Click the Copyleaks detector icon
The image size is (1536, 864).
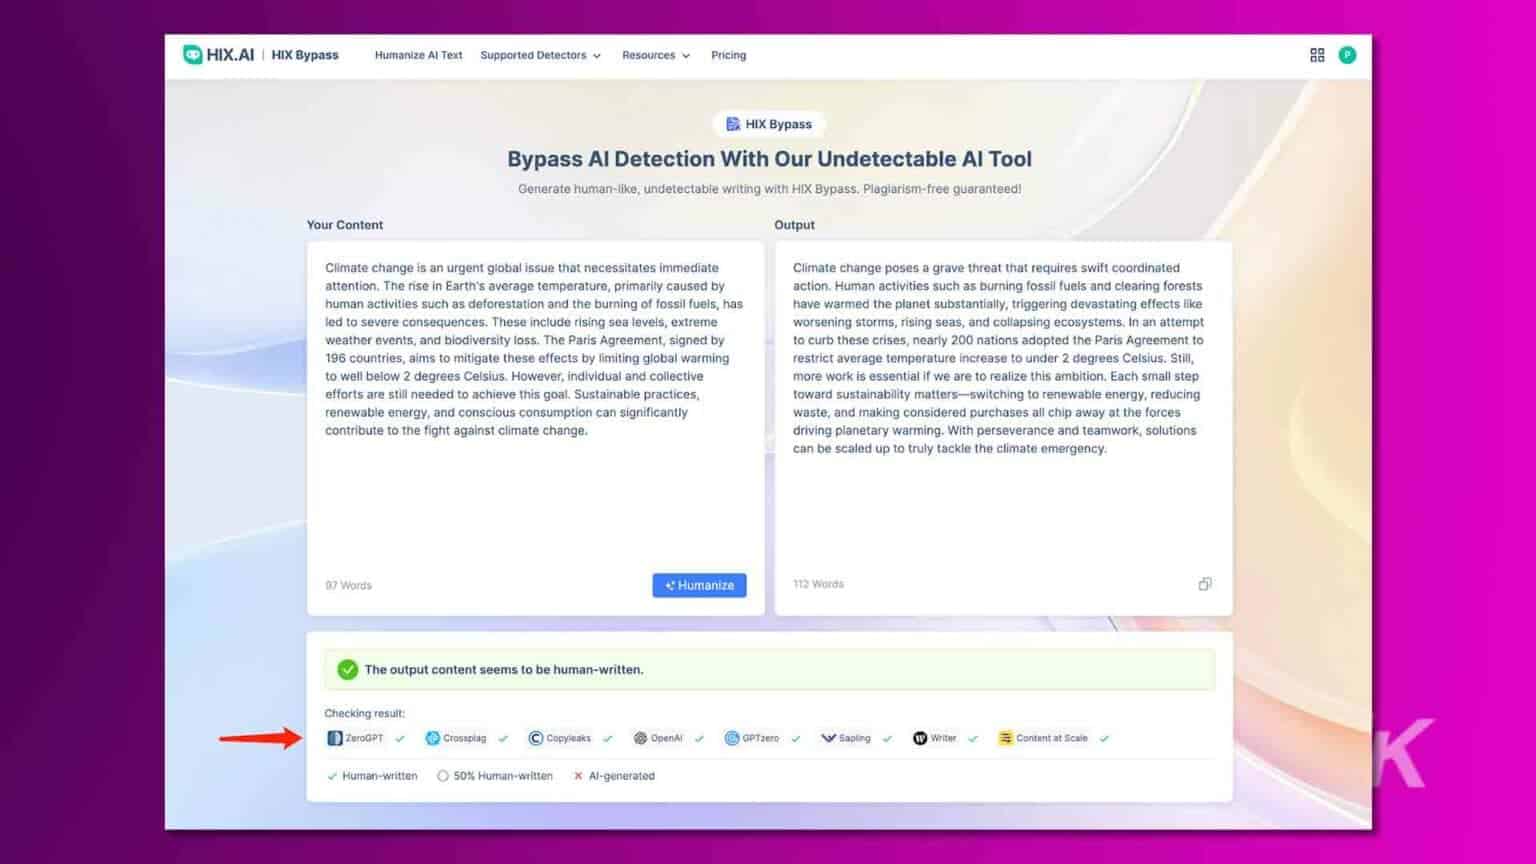[x=536, y=738]
